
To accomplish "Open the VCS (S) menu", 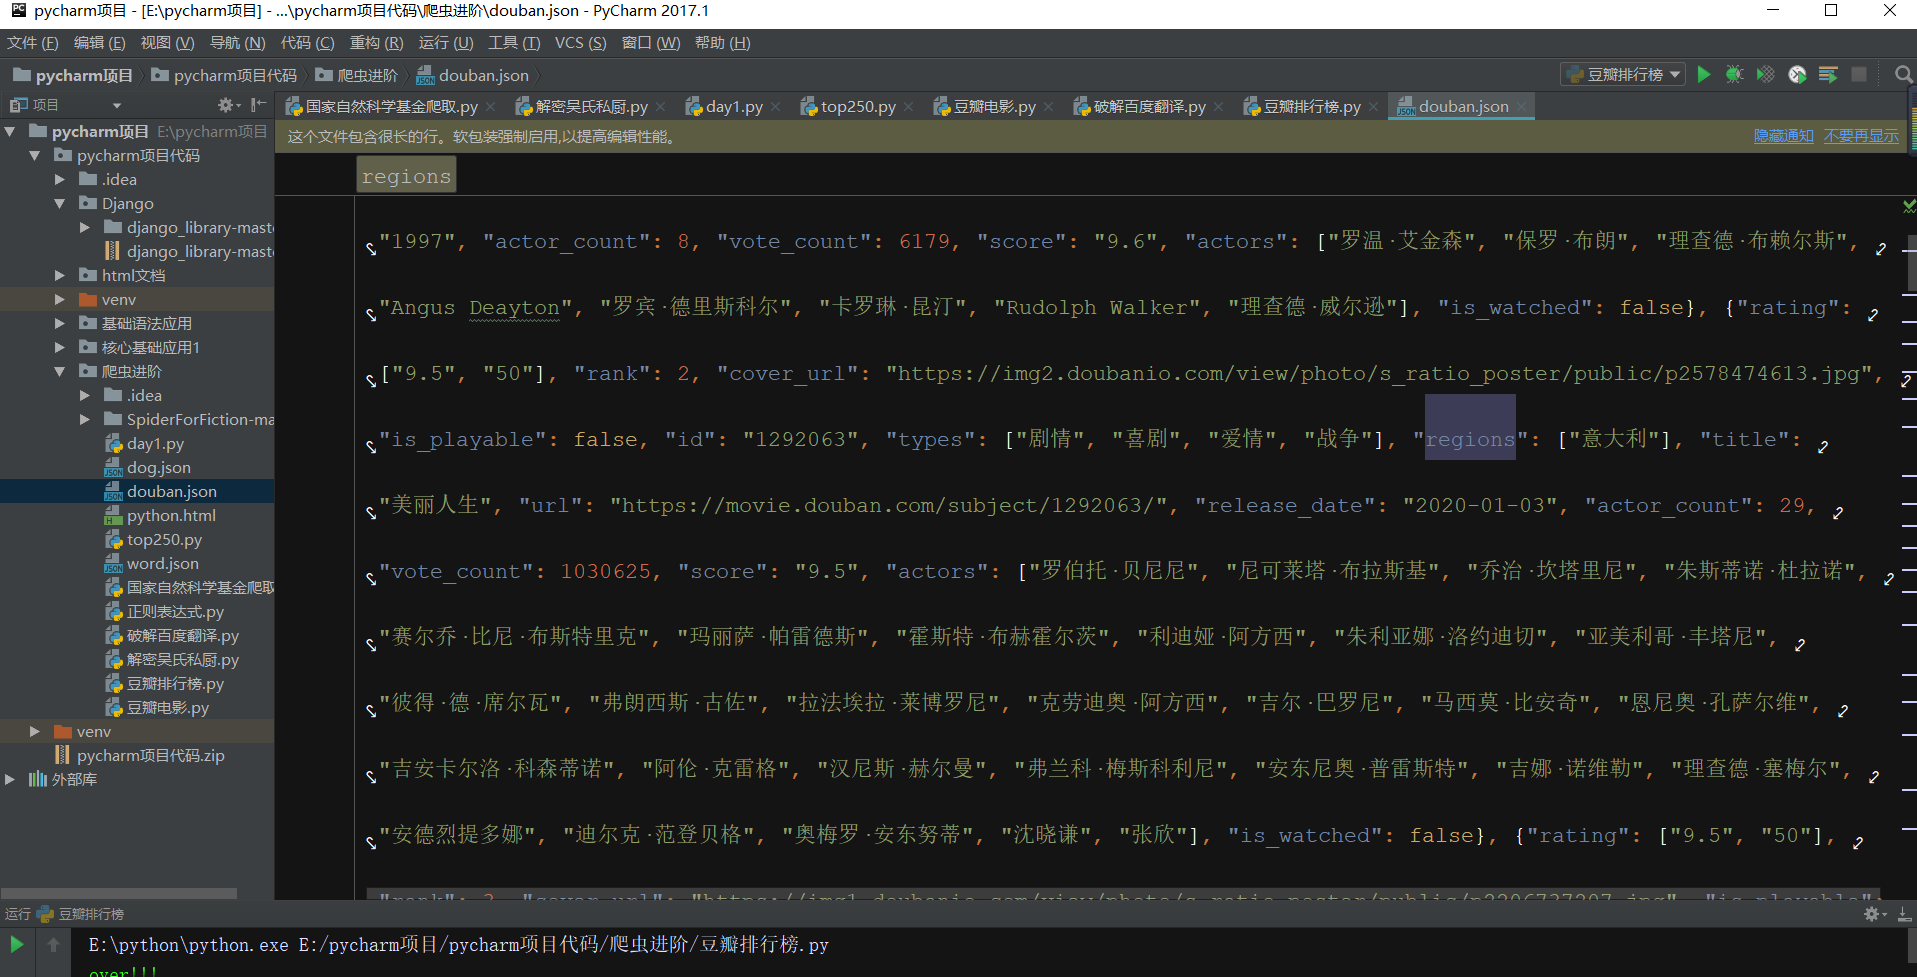I will (x=581, y=43).
